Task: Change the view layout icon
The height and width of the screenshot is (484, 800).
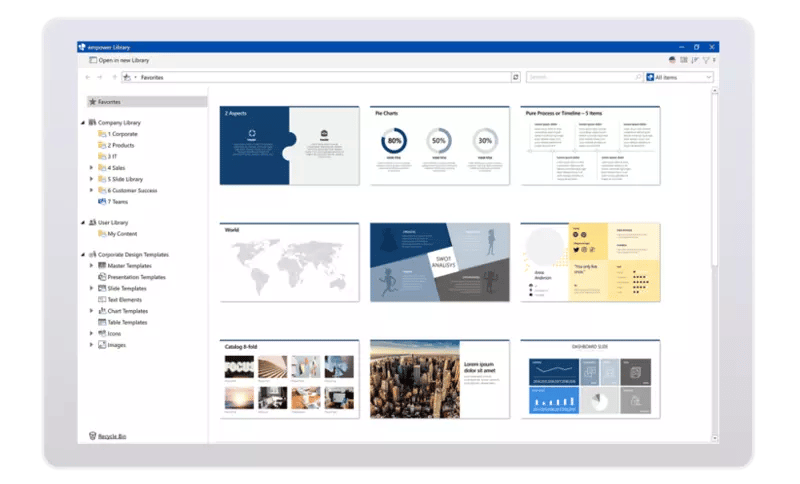Action: pos(684,60)
